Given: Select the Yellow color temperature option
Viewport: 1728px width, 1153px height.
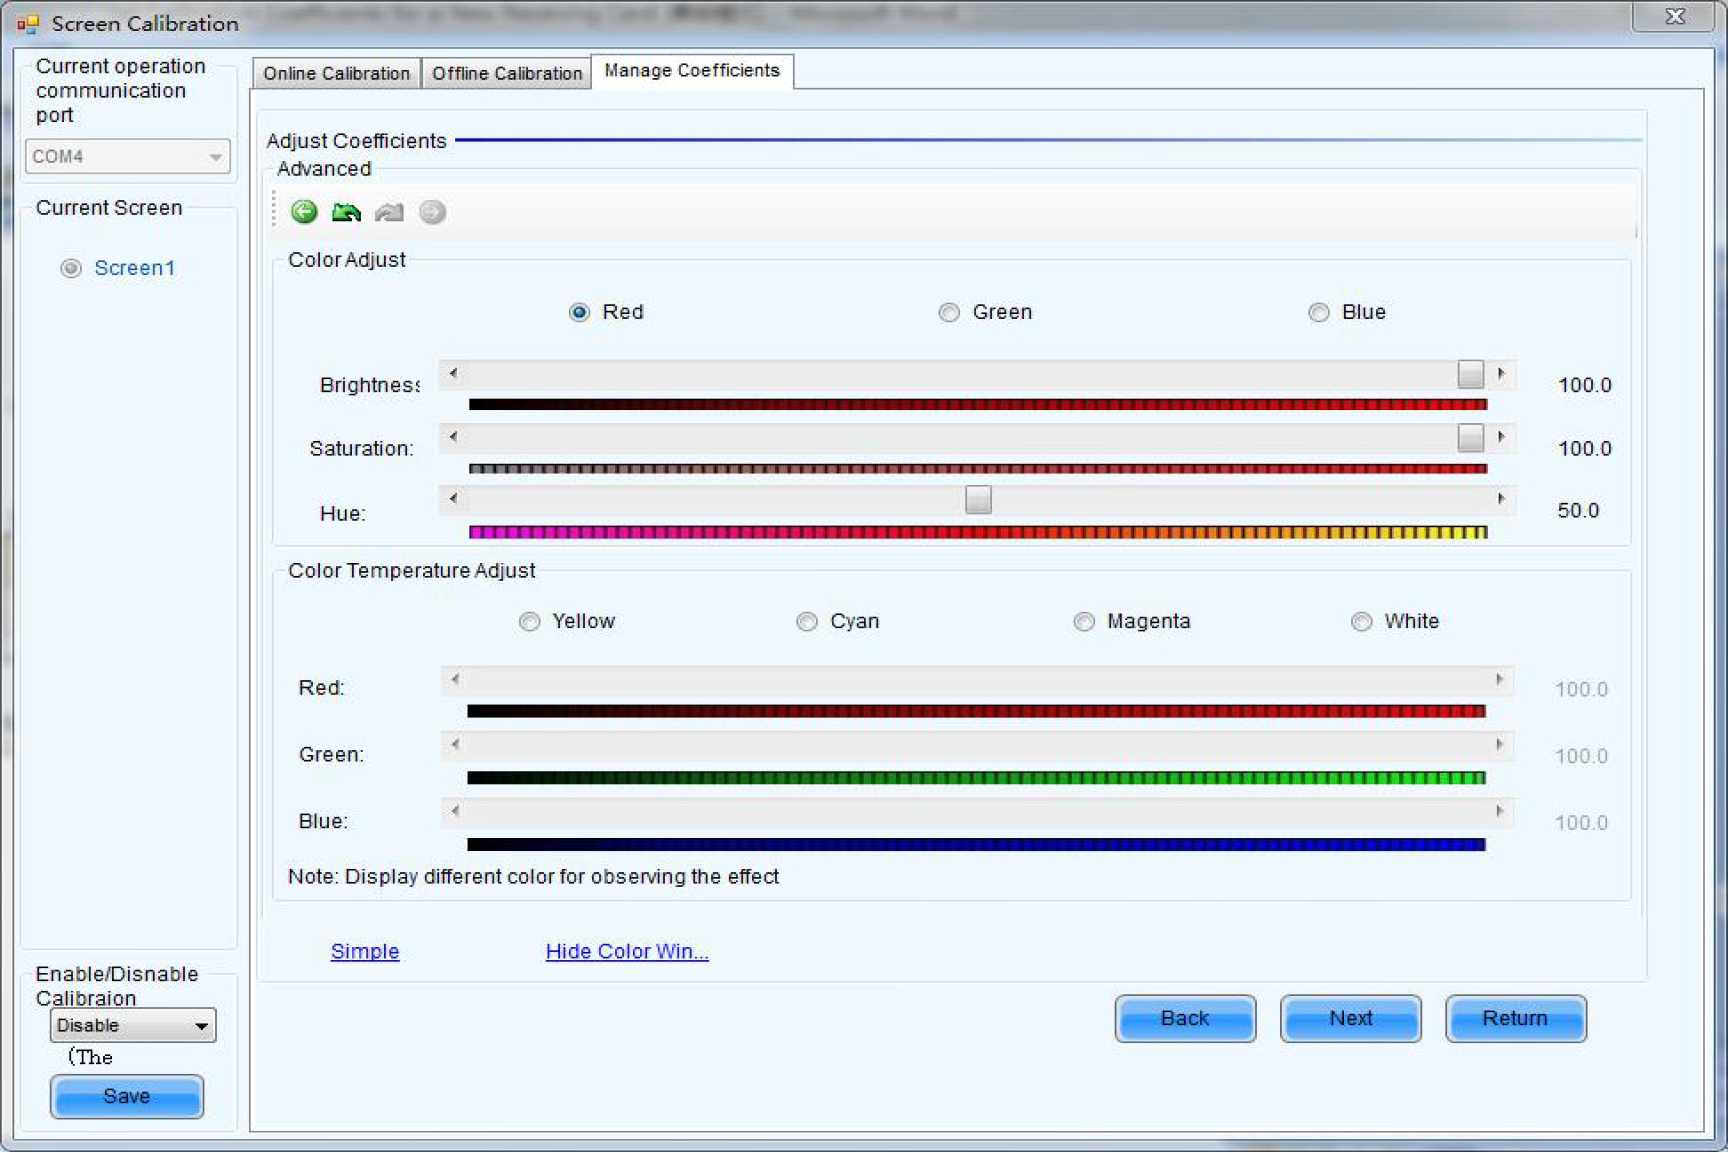Looking at the screenshot, I should (529, 622).
